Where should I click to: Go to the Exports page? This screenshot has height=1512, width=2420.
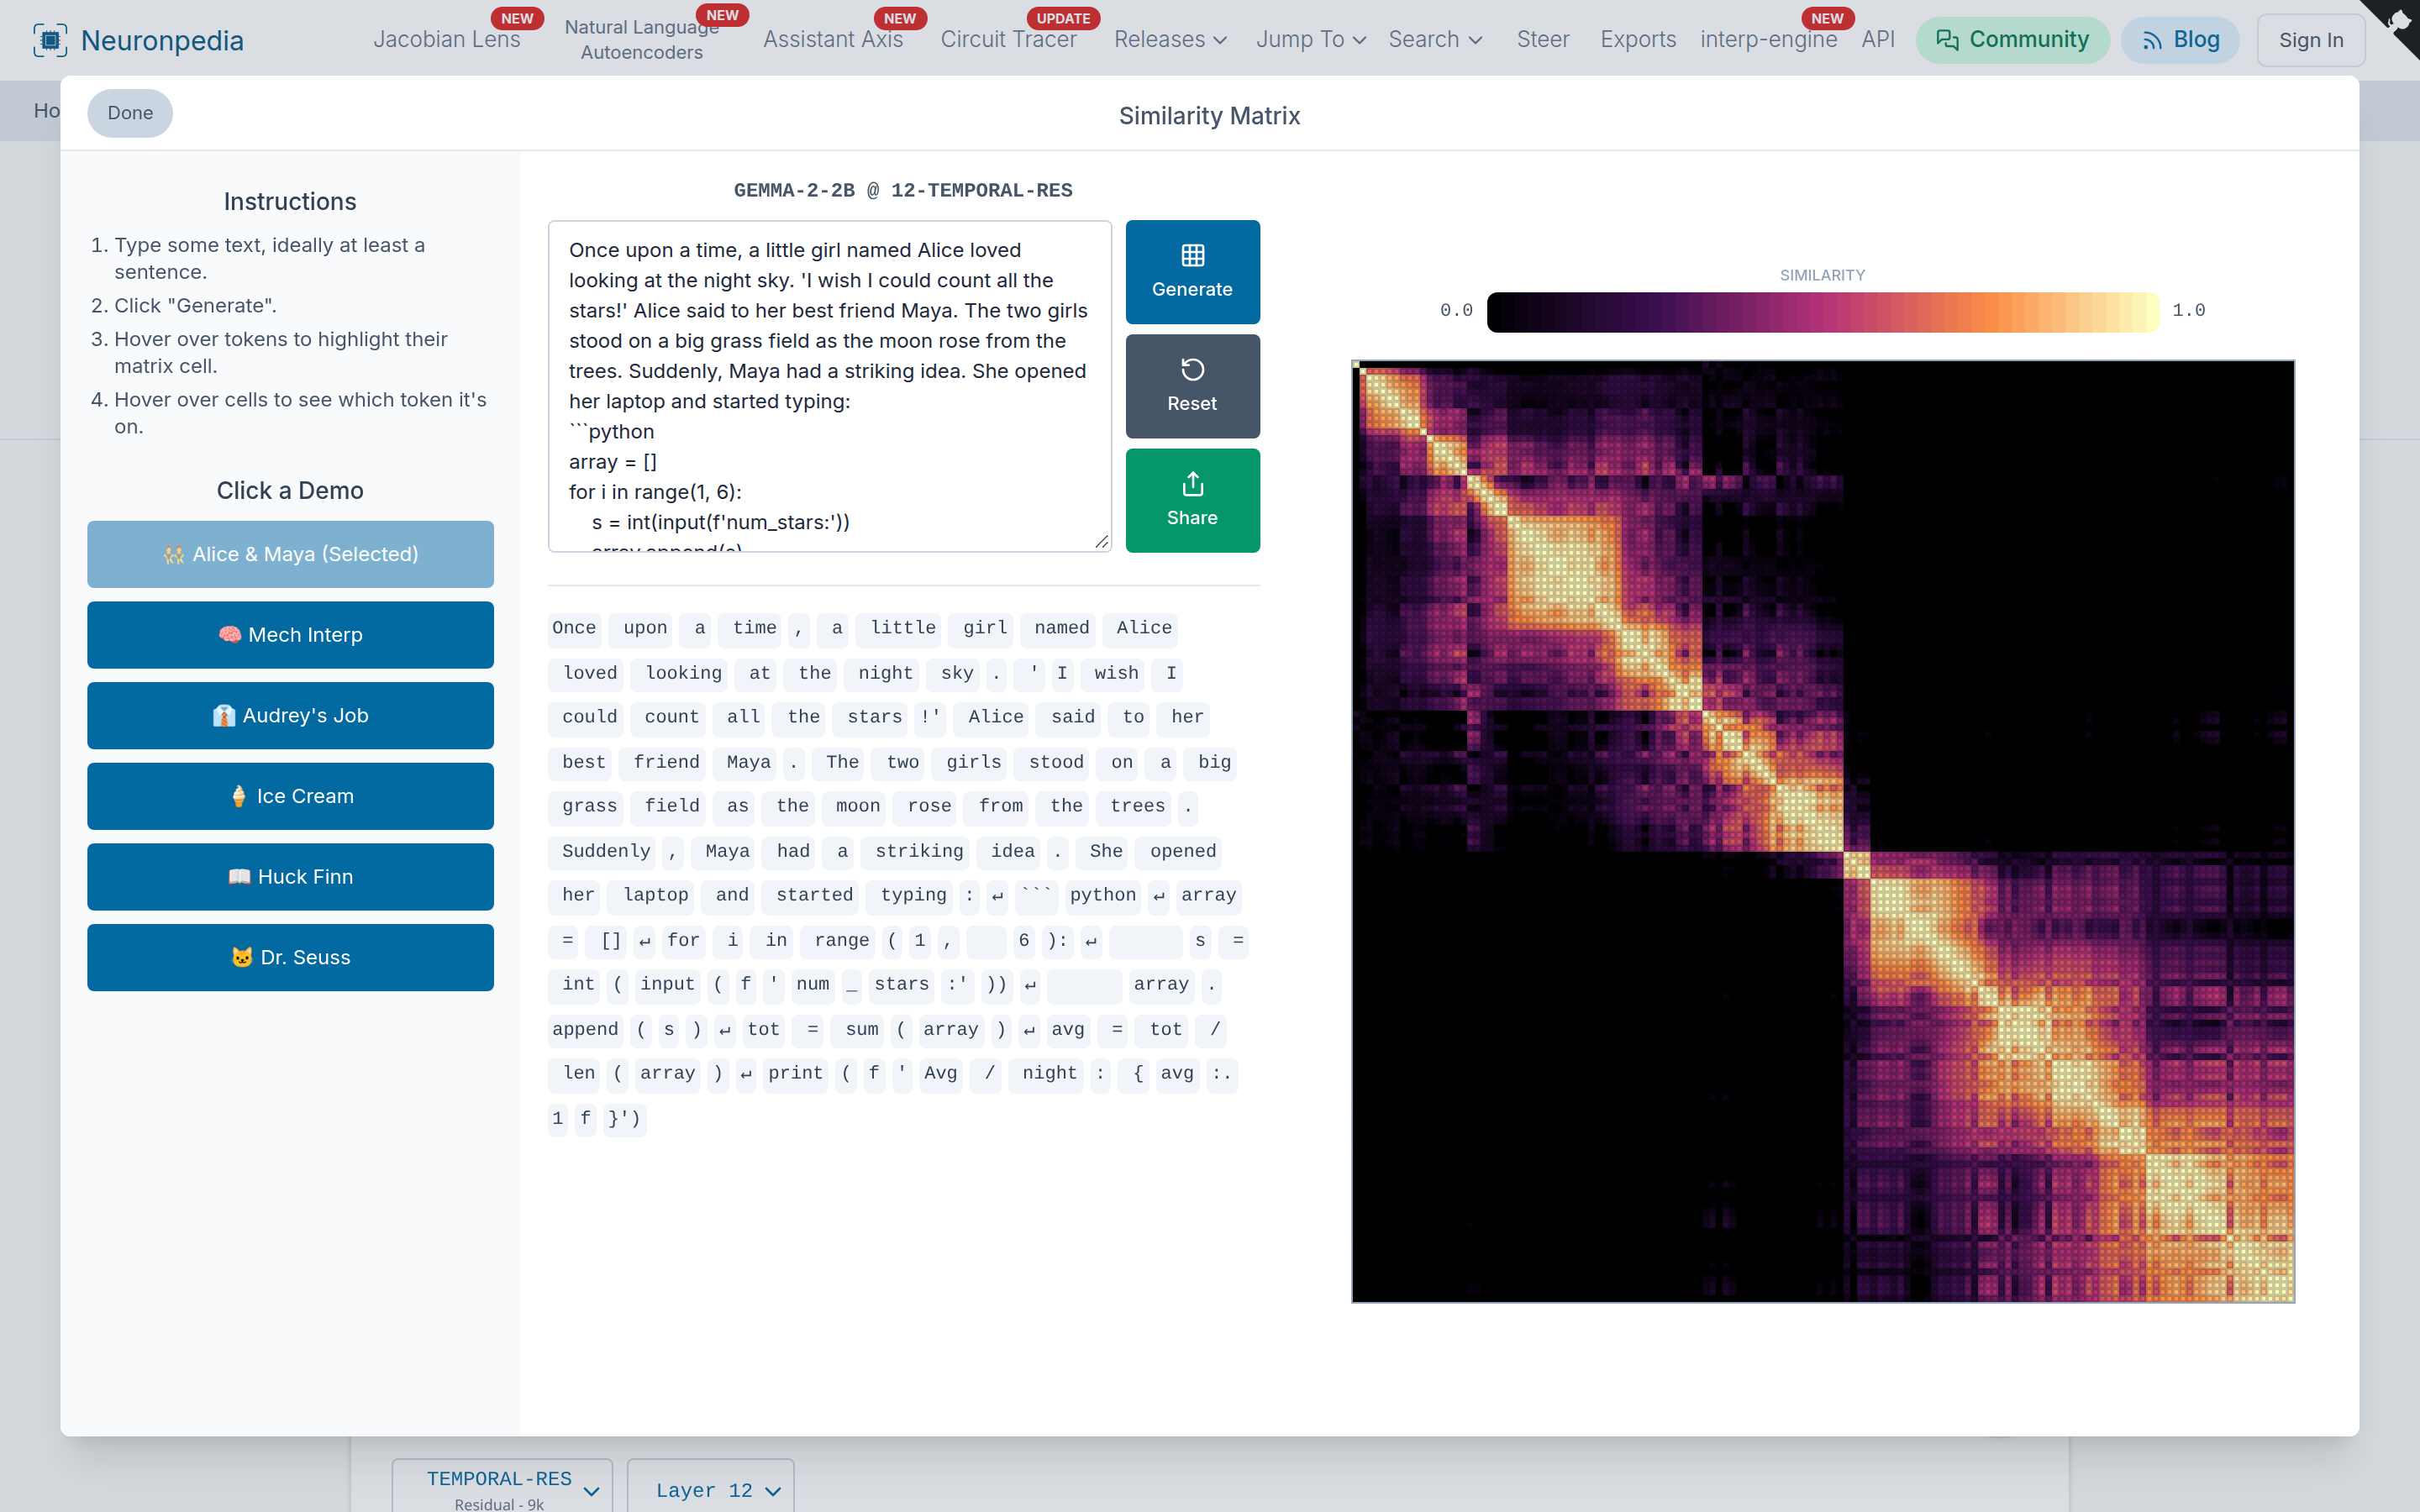point(1638,40)
